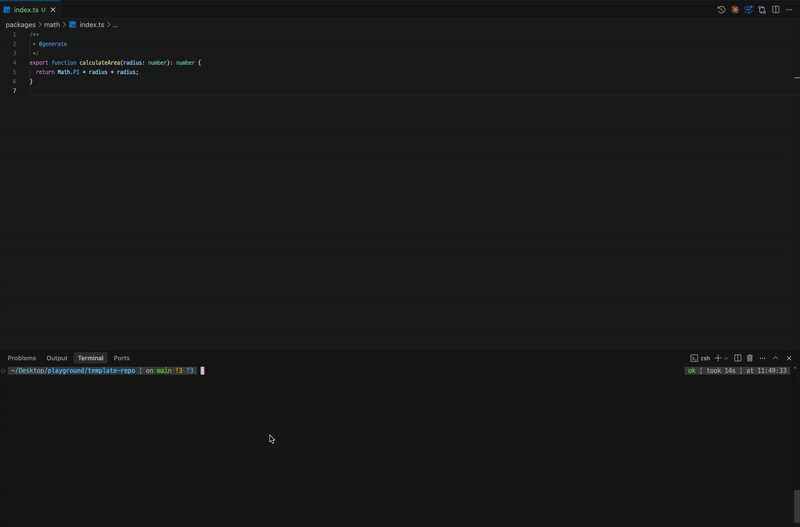Image resolution: width=800 pixels, height=527 pixels.
Task: Open terminal panel ellipsis views menu
Action: 762,358
